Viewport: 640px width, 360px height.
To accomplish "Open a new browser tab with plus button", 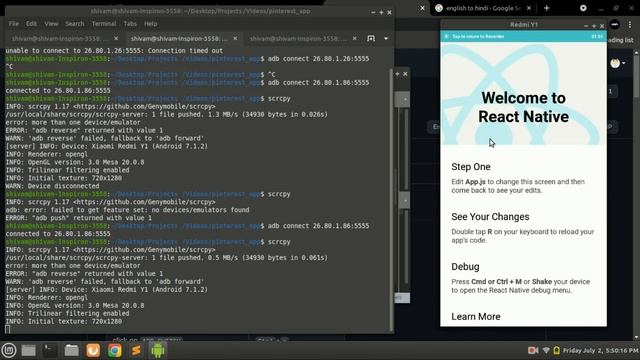I will click(547, 8).
